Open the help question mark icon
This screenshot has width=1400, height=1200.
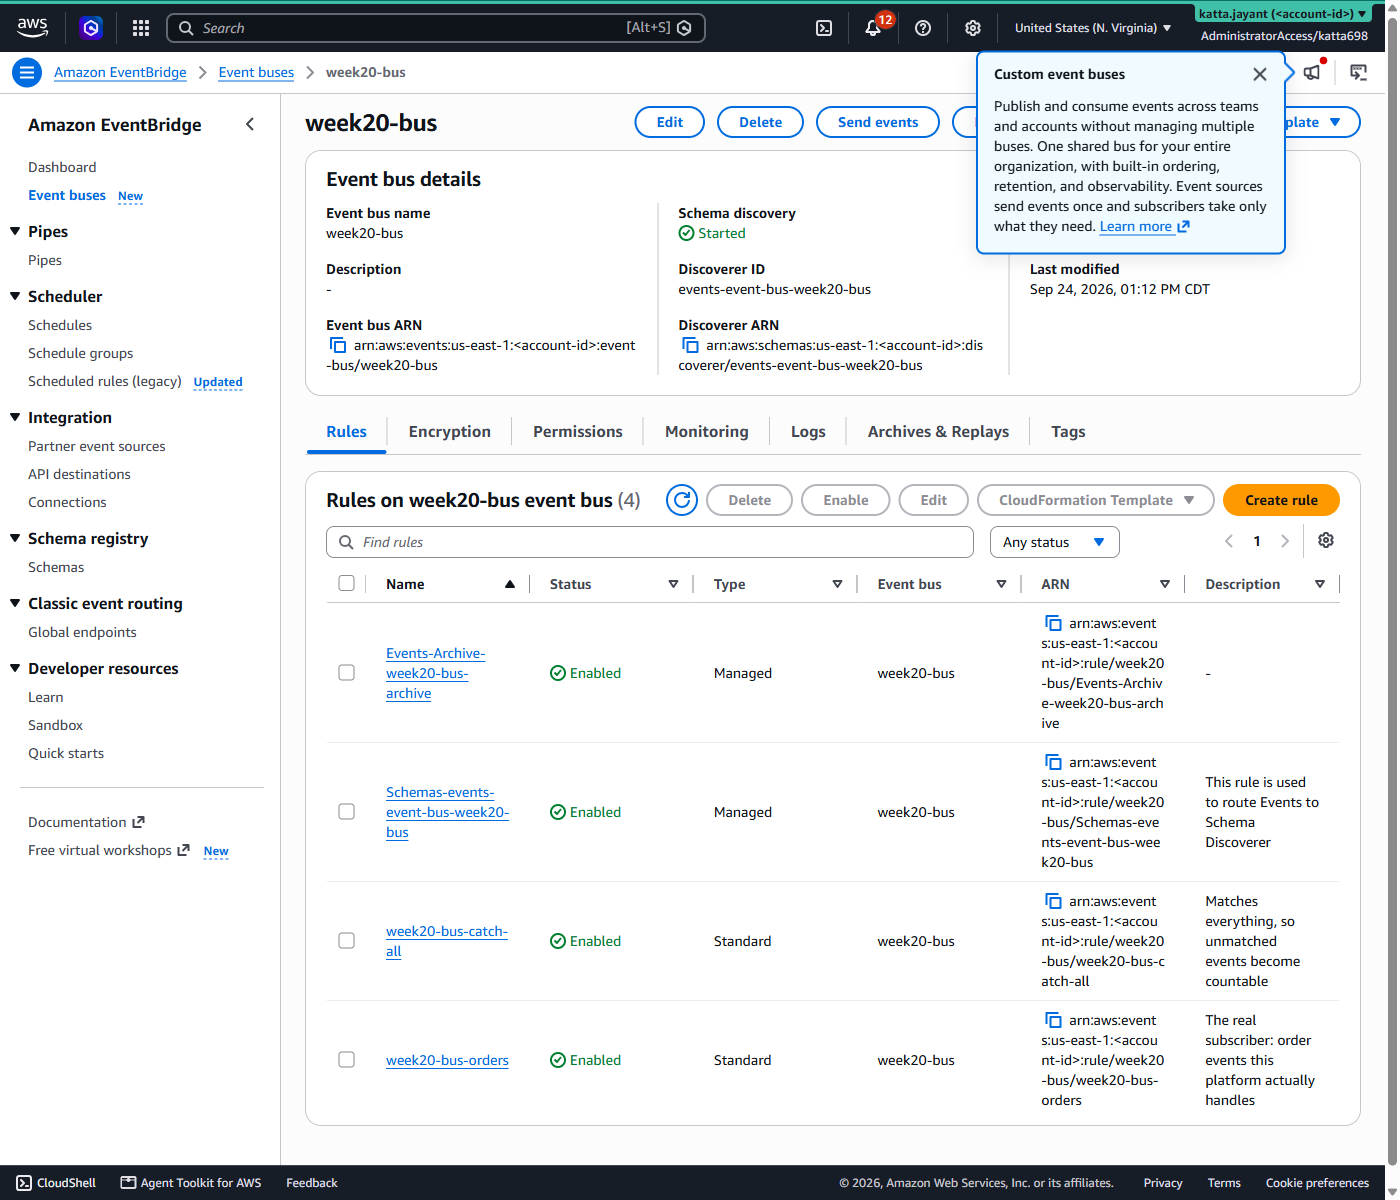(923, 28)
